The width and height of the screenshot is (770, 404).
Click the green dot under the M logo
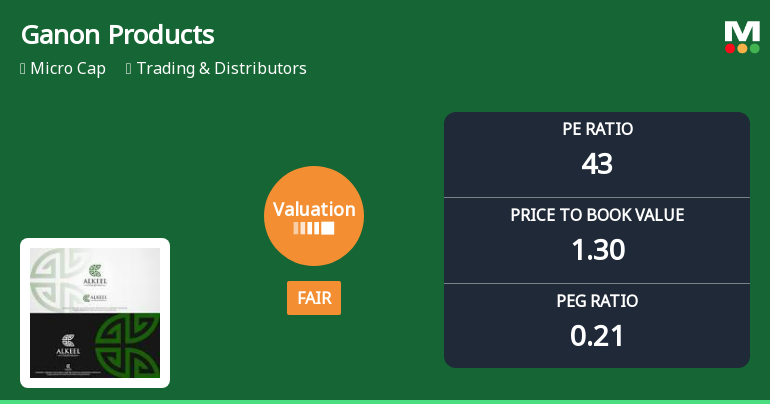click(x=754, y=48)
